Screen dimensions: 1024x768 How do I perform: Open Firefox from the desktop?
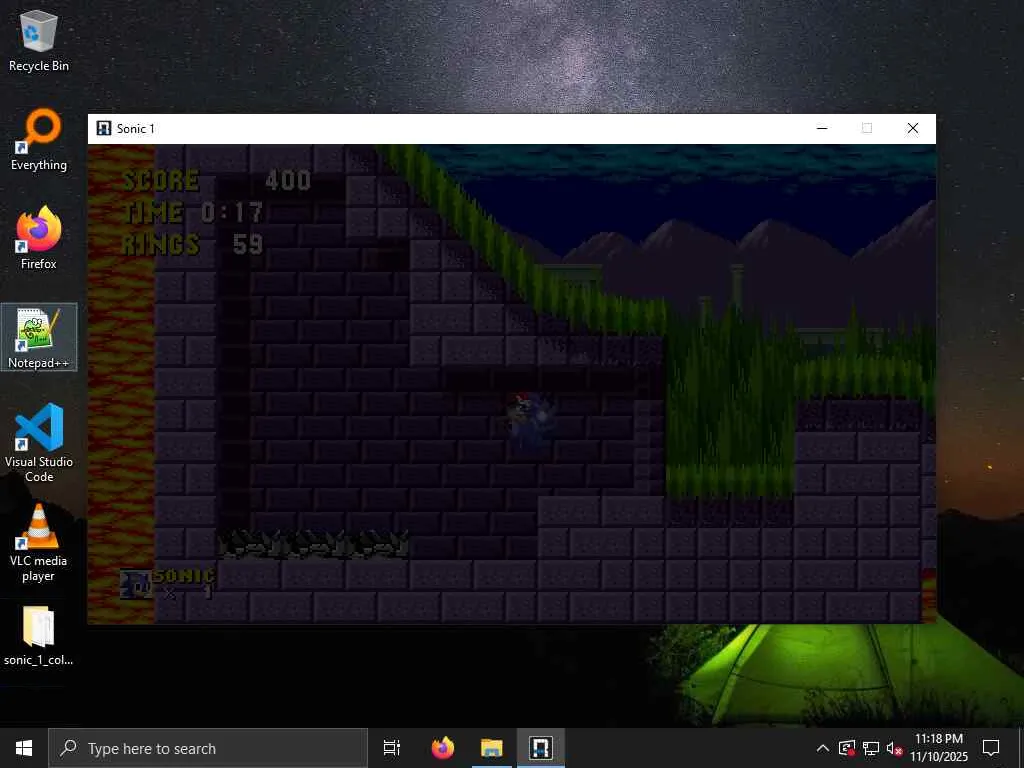(x=39, y=238)
